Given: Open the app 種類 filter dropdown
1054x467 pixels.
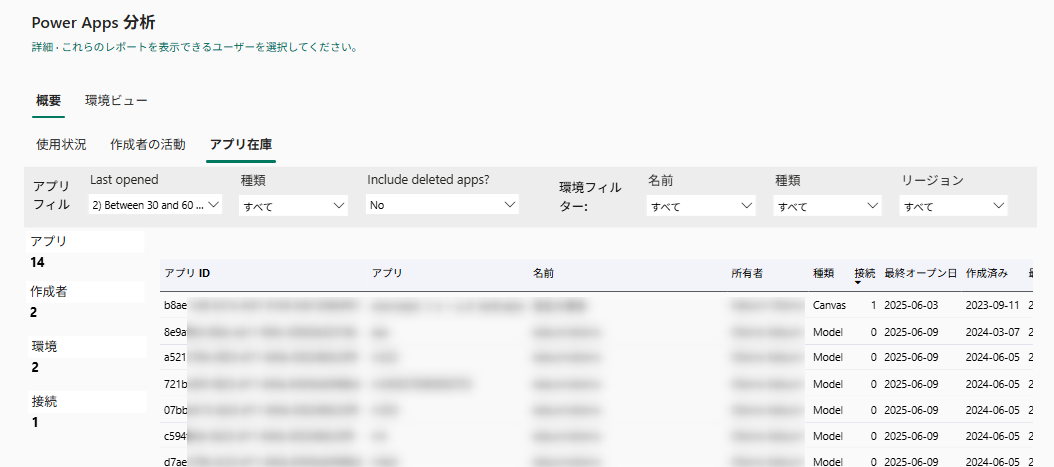Looking at the screenshot, I should pyautogui.click(x=294, y=206).
